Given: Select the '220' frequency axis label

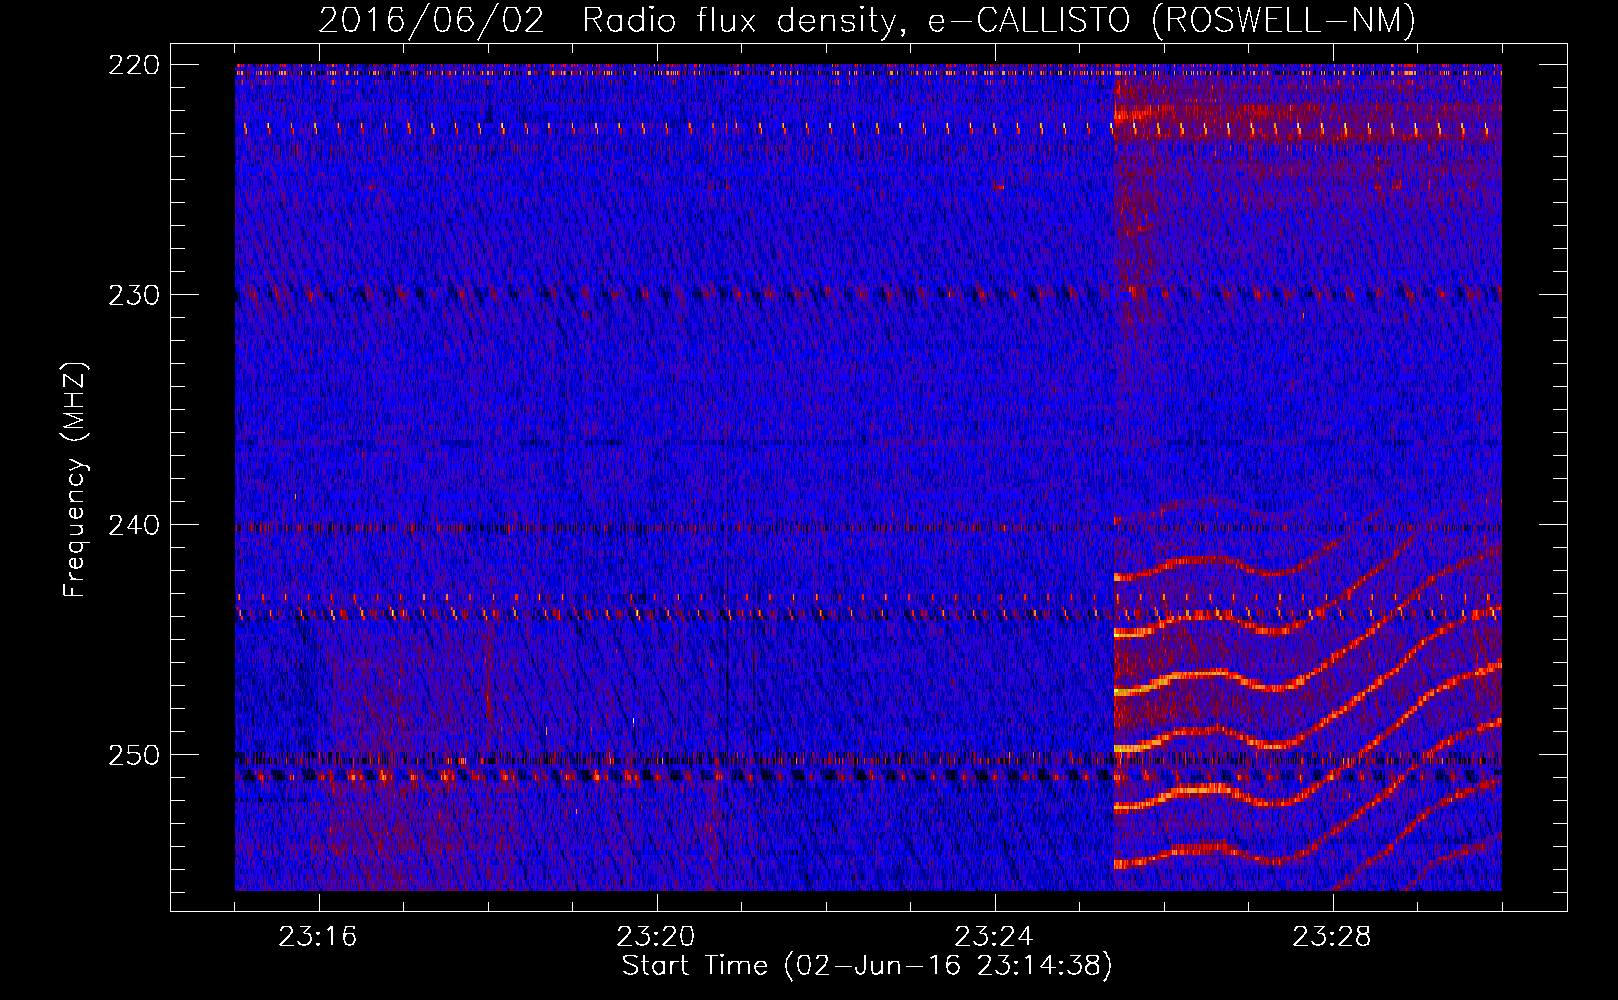Looking at the screenshot, I should pos(133,65).
